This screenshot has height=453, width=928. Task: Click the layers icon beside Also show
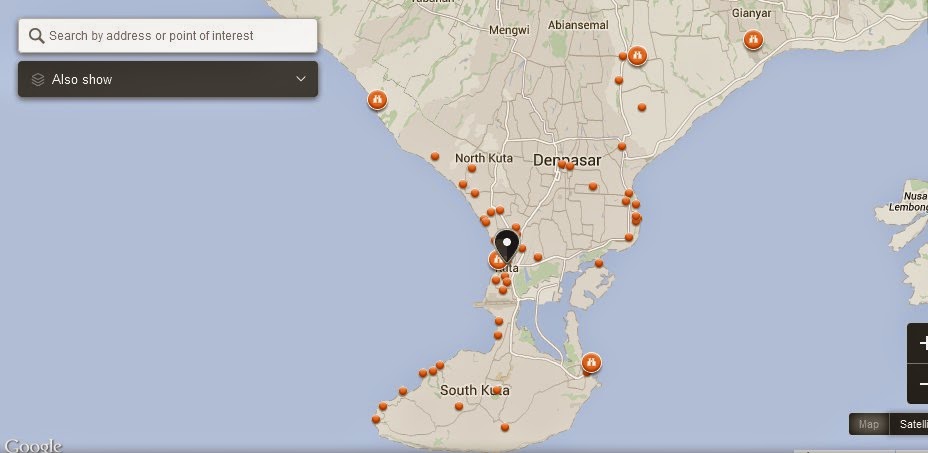pyautogui.click(x=38, y=79)
